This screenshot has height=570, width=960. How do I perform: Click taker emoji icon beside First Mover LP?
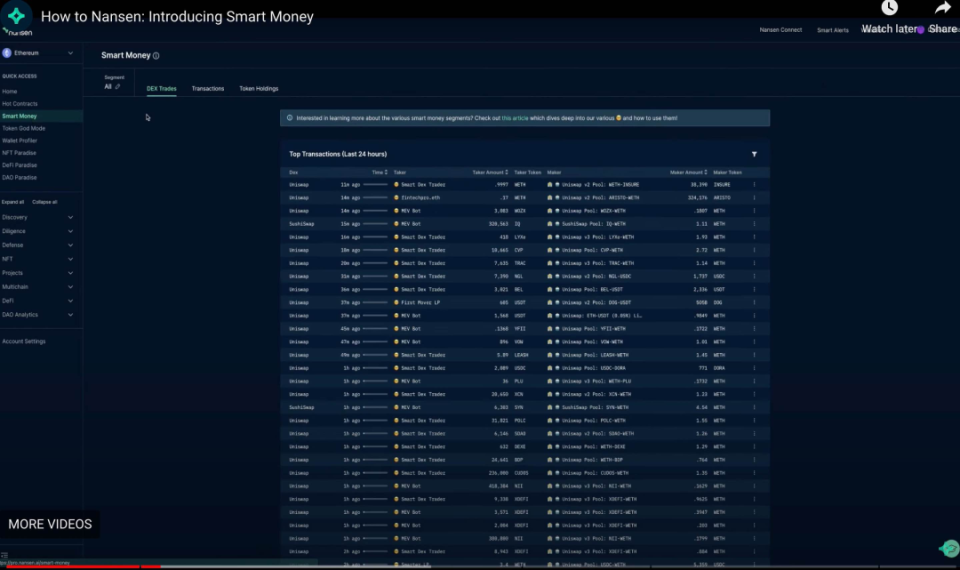point(396,302)
